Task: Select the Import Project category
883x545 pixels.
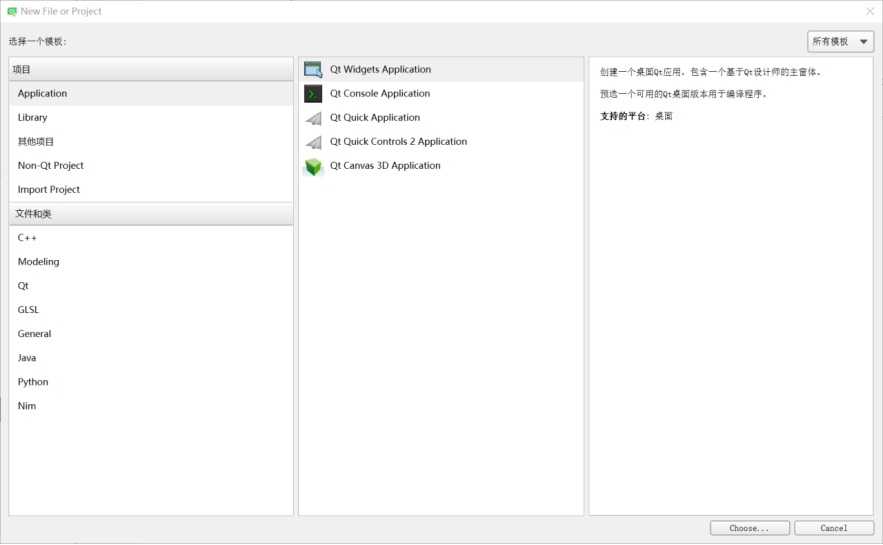Action: tap(151, 190)
